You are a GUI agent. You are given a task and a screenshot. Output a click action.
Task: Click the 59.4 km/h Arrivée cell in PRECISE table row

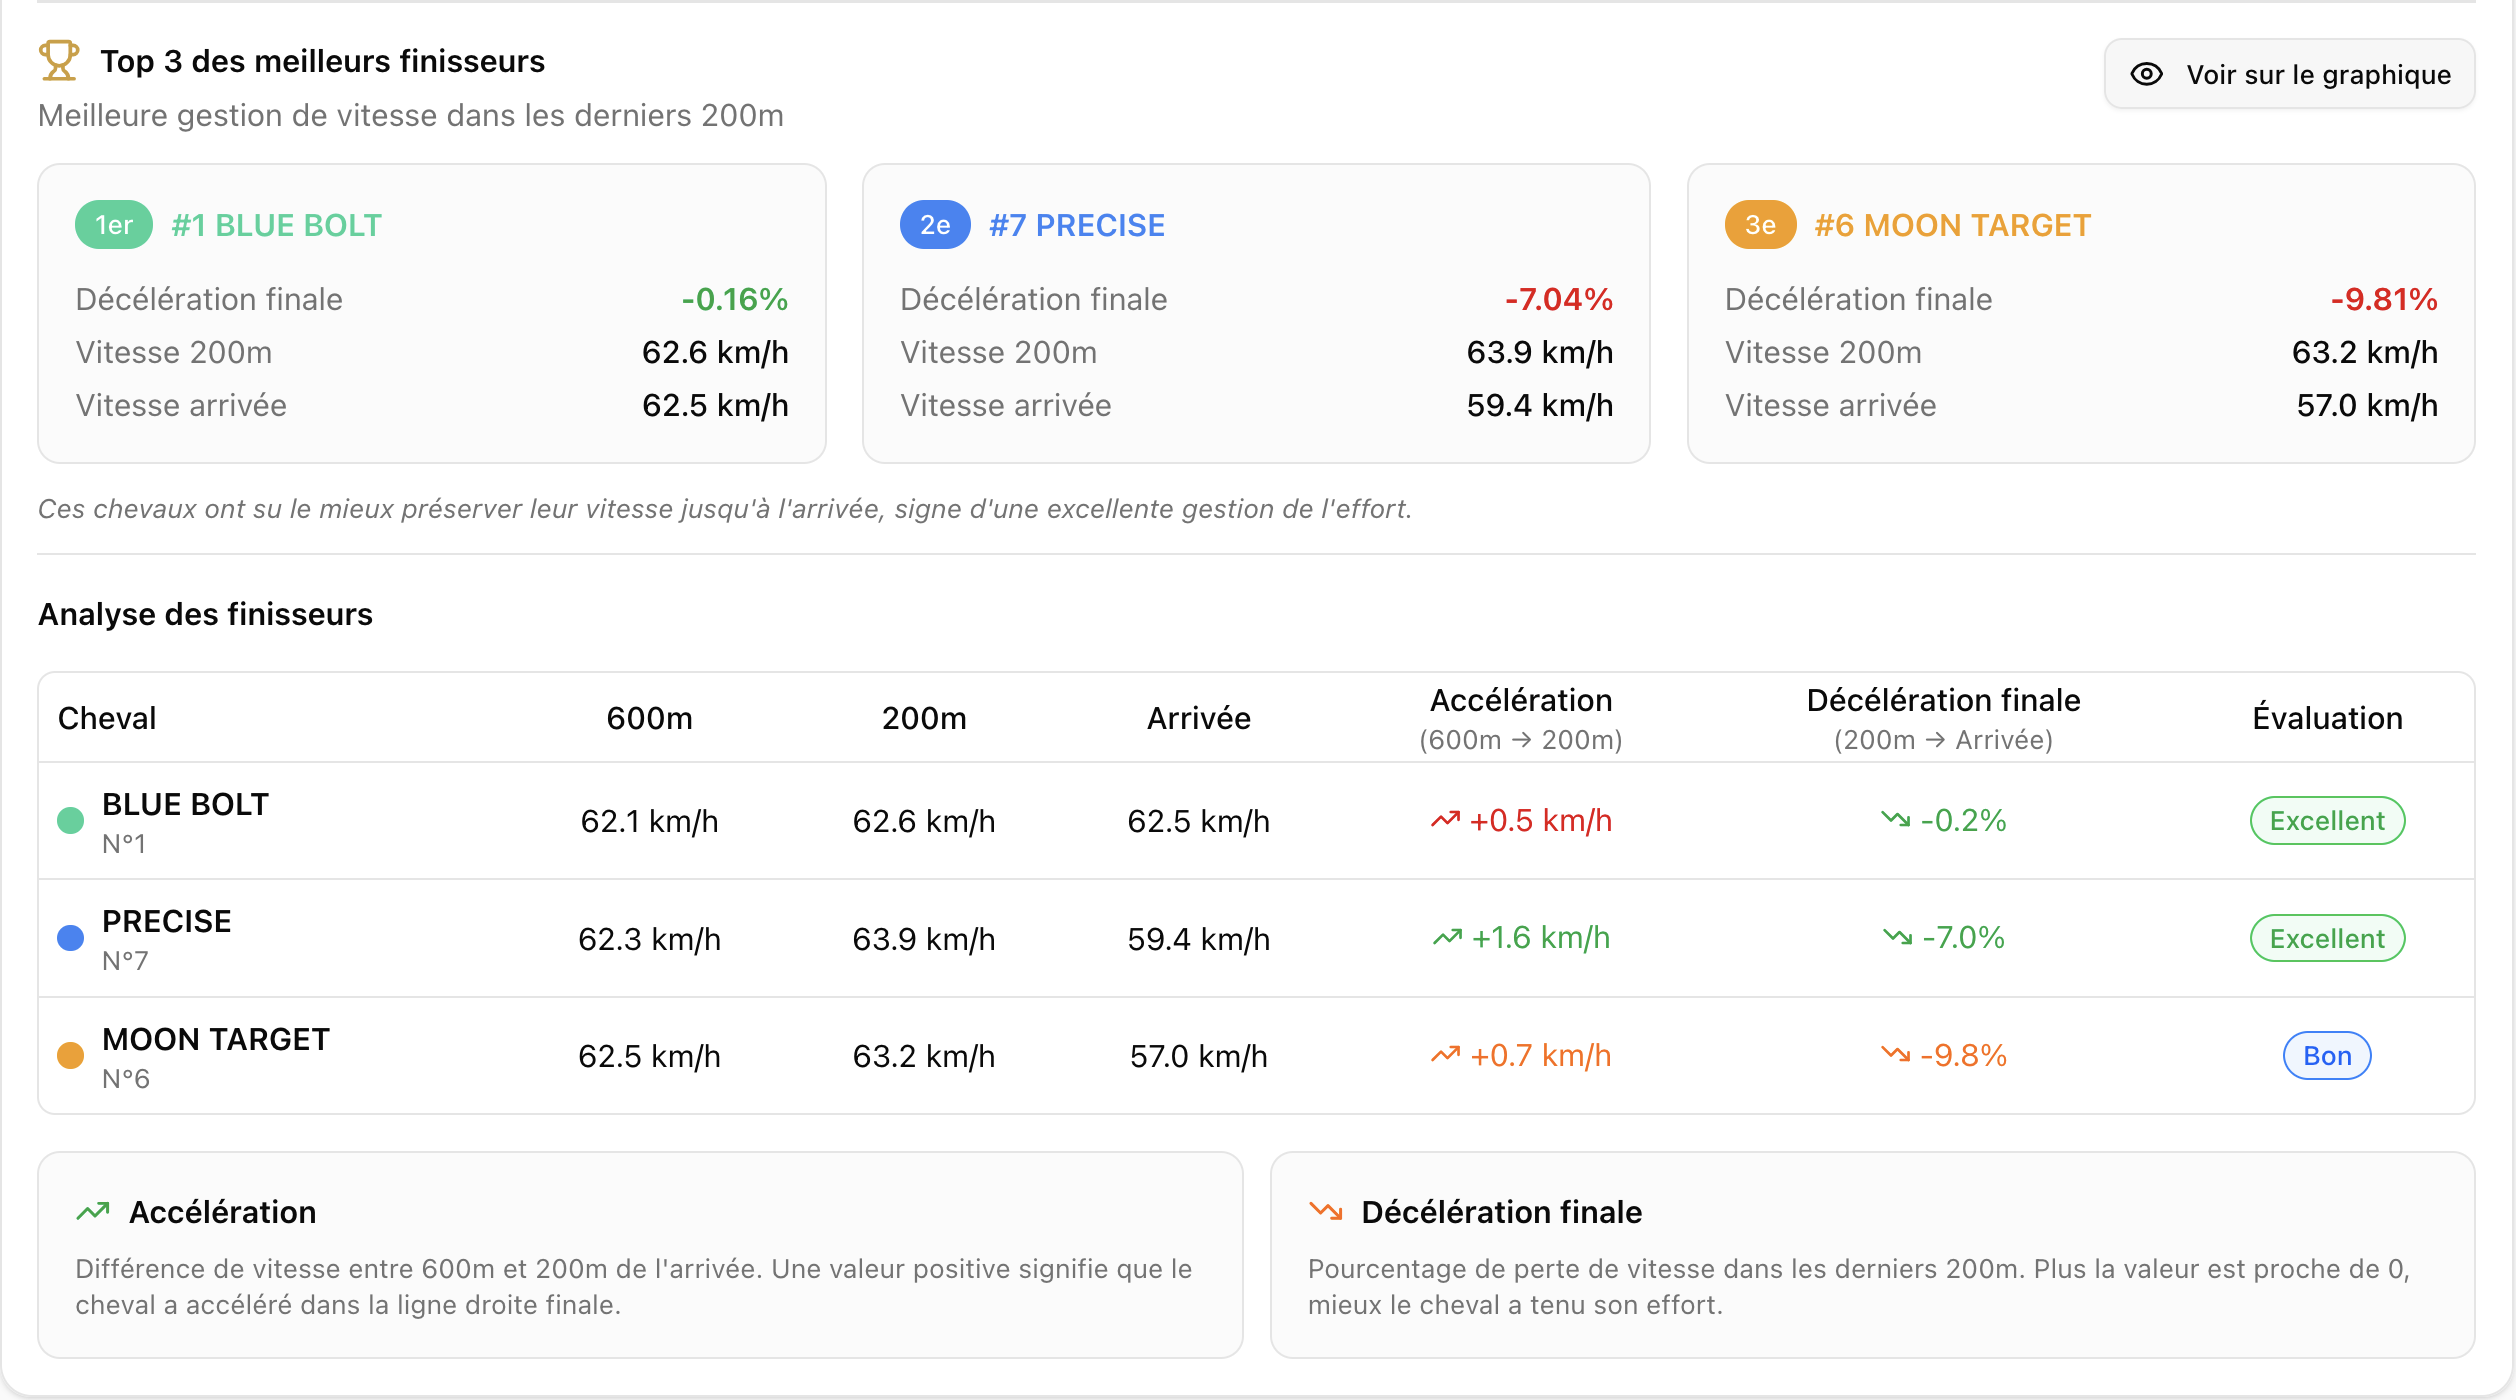[1199, 939]
